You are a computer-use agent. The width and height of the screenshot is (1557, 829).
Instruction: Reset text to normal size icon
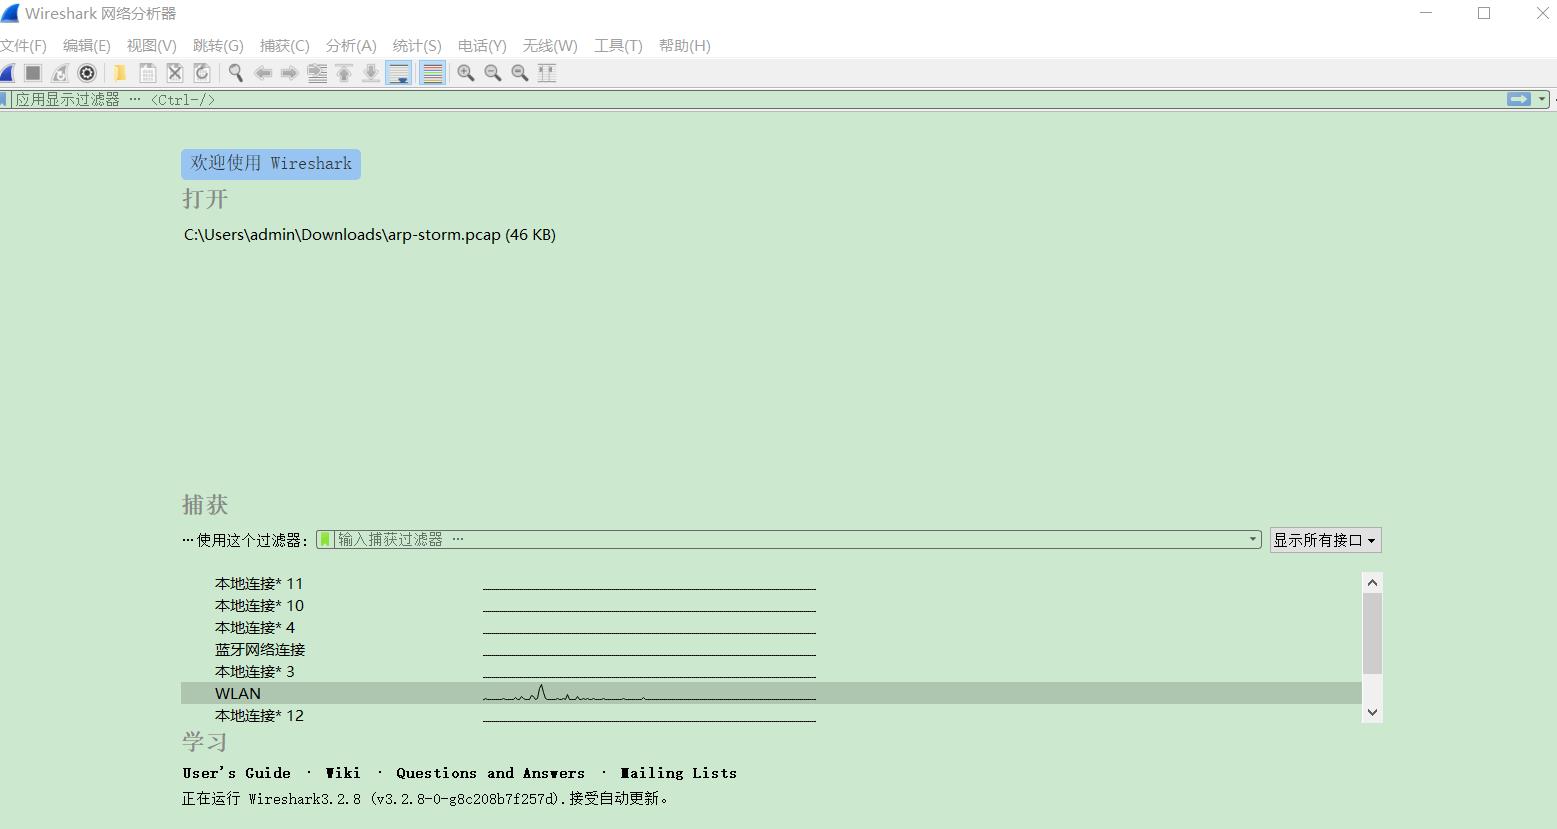(x=520, y=73)
